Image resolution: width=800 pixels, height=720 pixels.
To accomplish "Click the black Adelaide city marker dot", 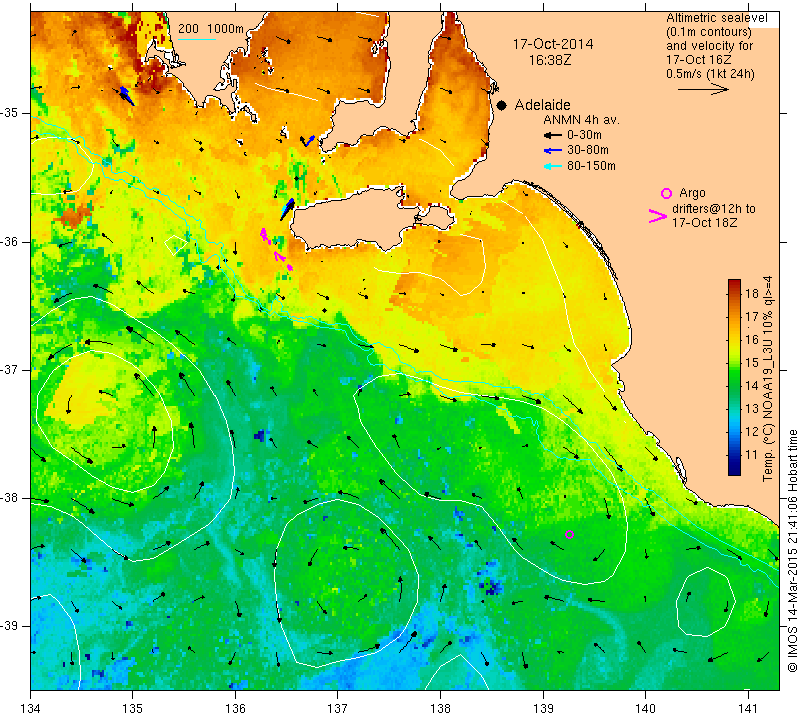I will pos(502,105).
